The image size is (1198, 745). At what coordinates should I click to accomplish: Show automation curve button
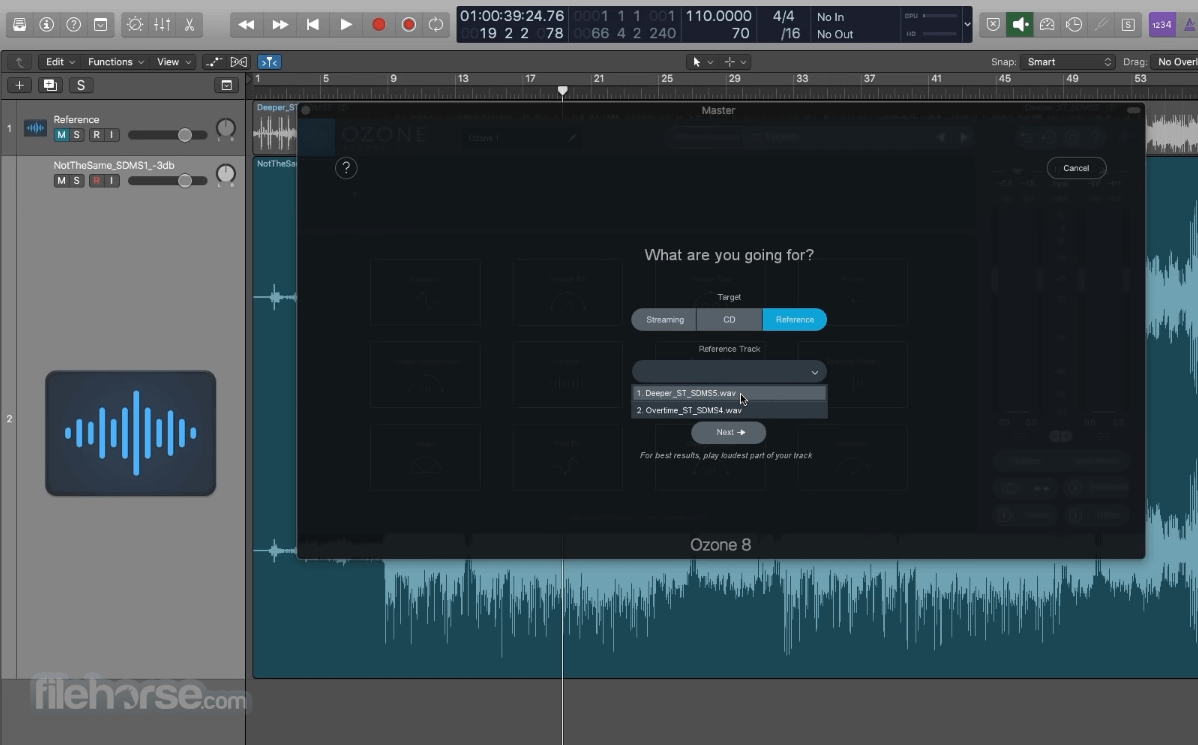pyautogui.click(x=214, y=62)
